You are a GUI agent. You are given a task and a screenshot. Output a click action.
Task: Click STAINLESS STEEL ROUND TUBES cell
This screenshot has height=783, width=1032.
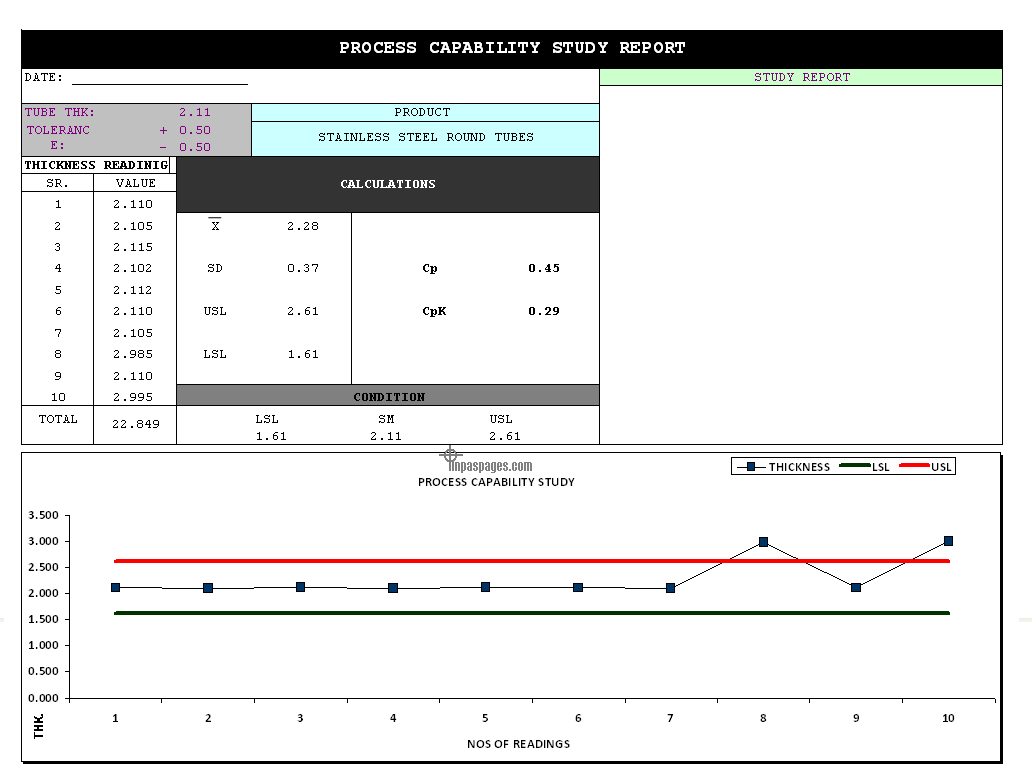425,138
